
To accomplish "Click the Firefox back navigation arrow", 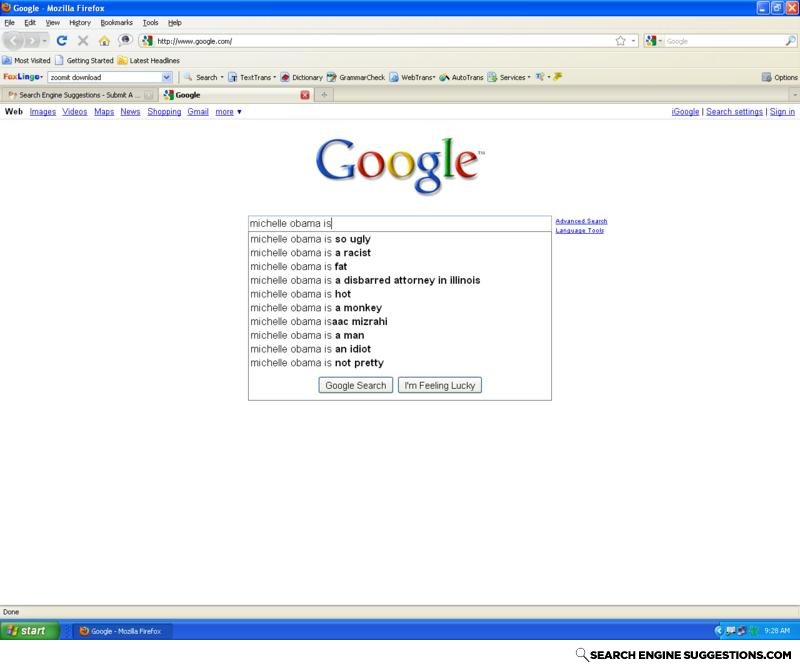I will coord(13,41).
